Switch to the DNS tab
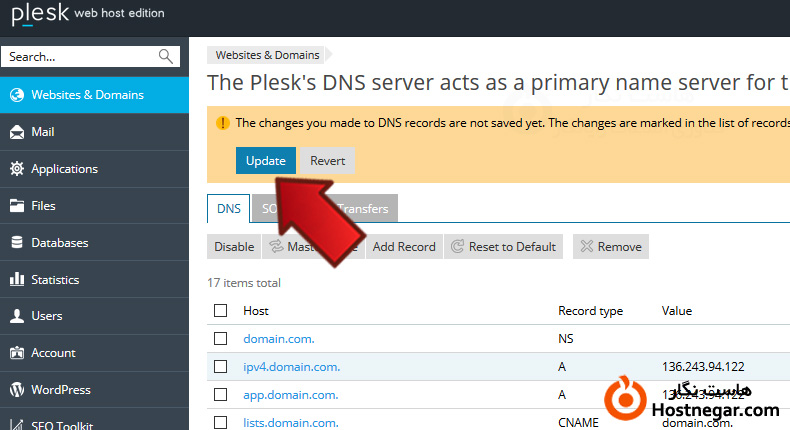The image size is (790, 430). [228, 208]
